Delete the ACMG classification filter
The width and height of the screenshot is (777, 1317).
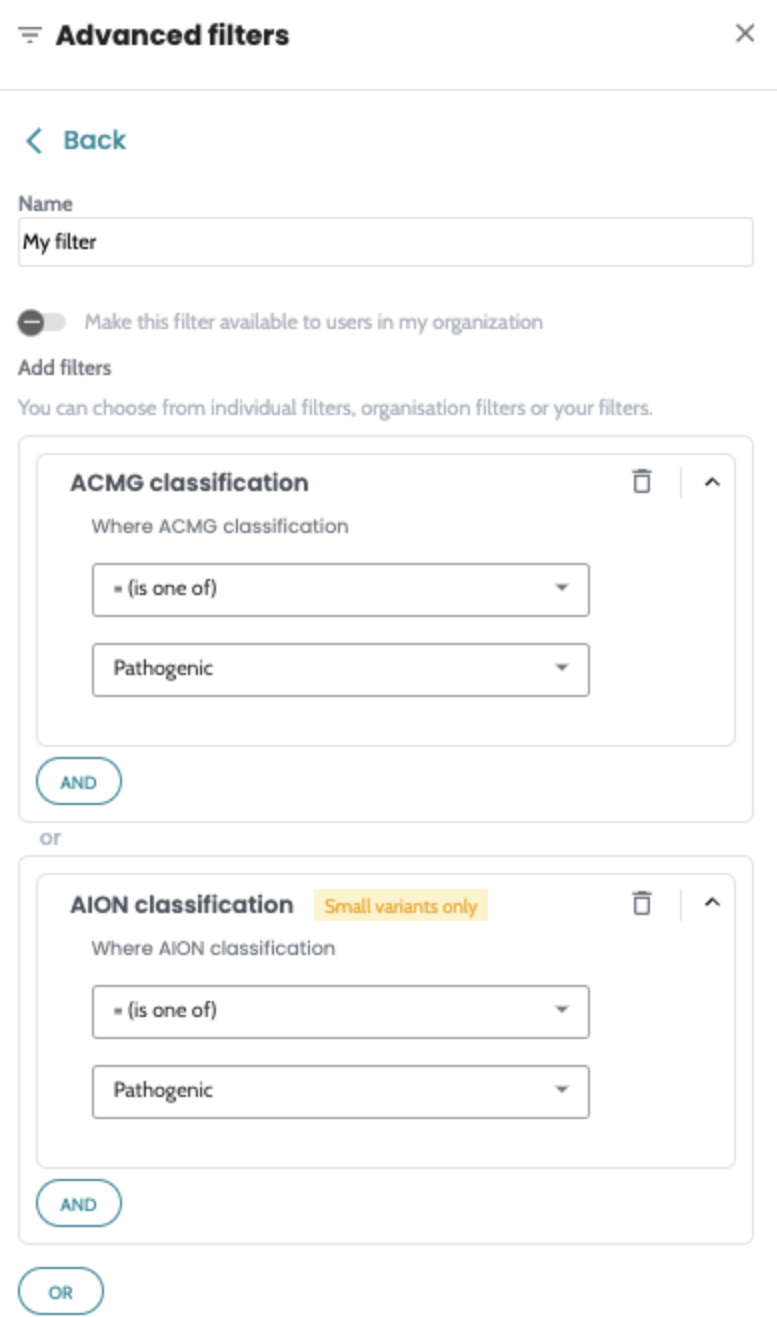642,482
